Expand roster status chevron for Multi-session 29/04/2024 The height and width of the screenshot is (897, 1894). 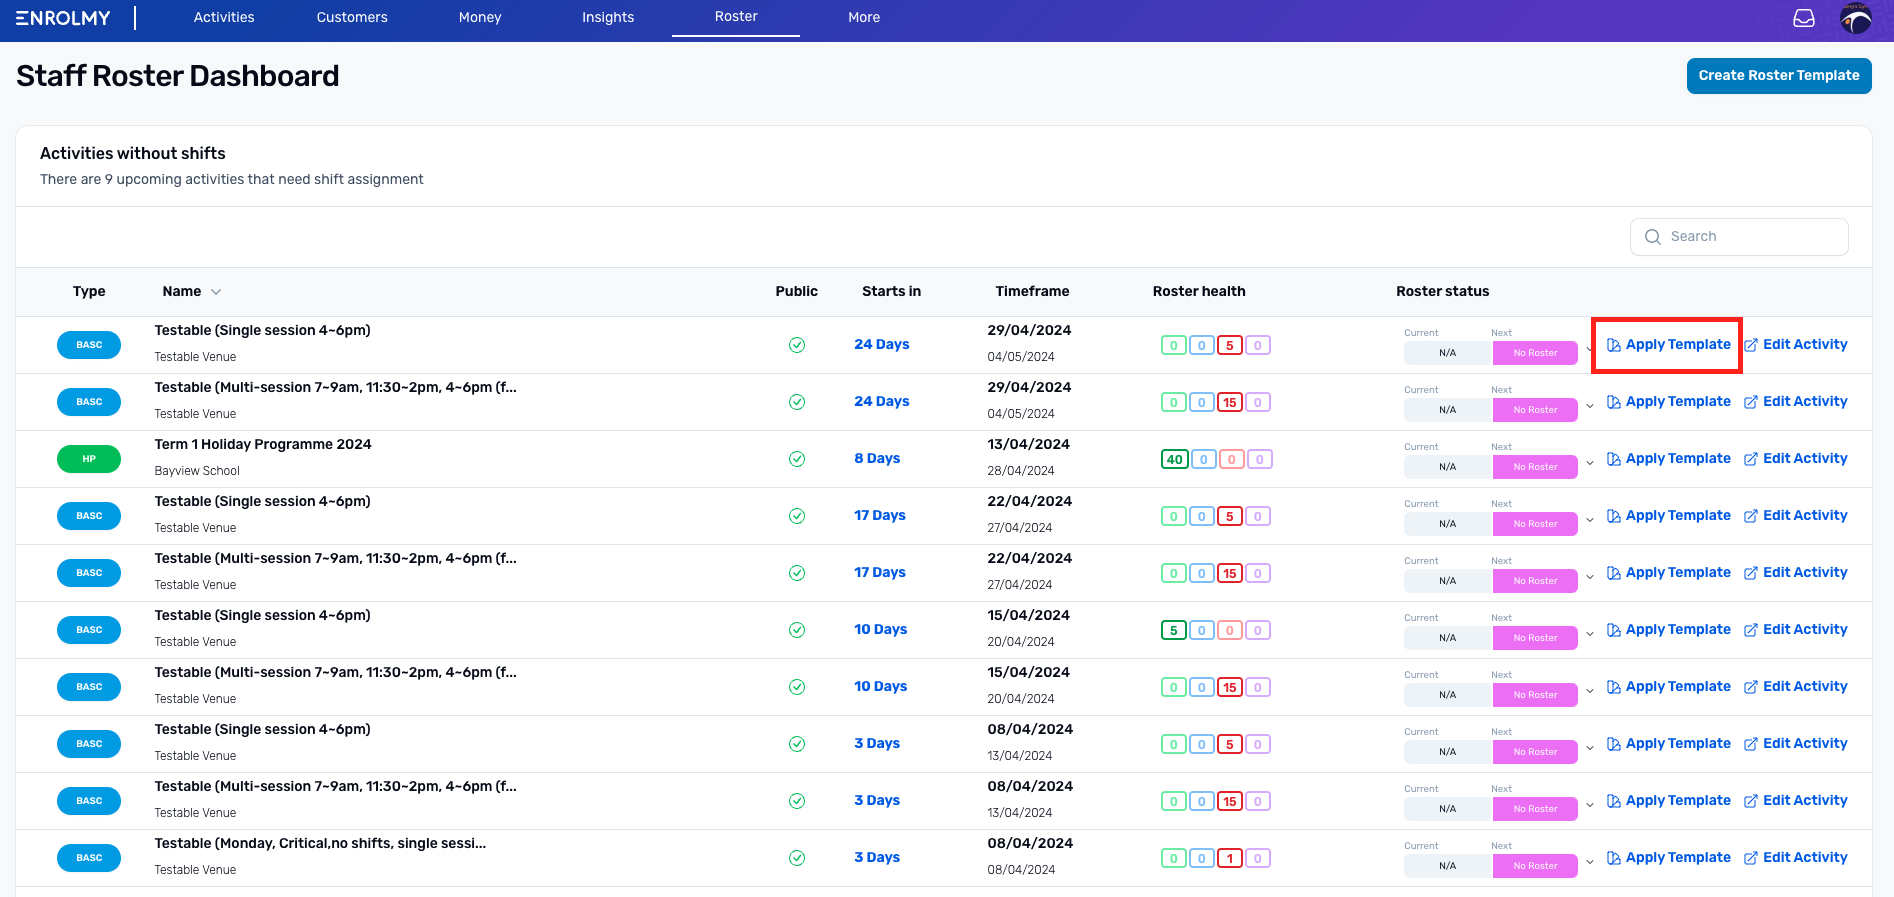[x=1590, y=406]
